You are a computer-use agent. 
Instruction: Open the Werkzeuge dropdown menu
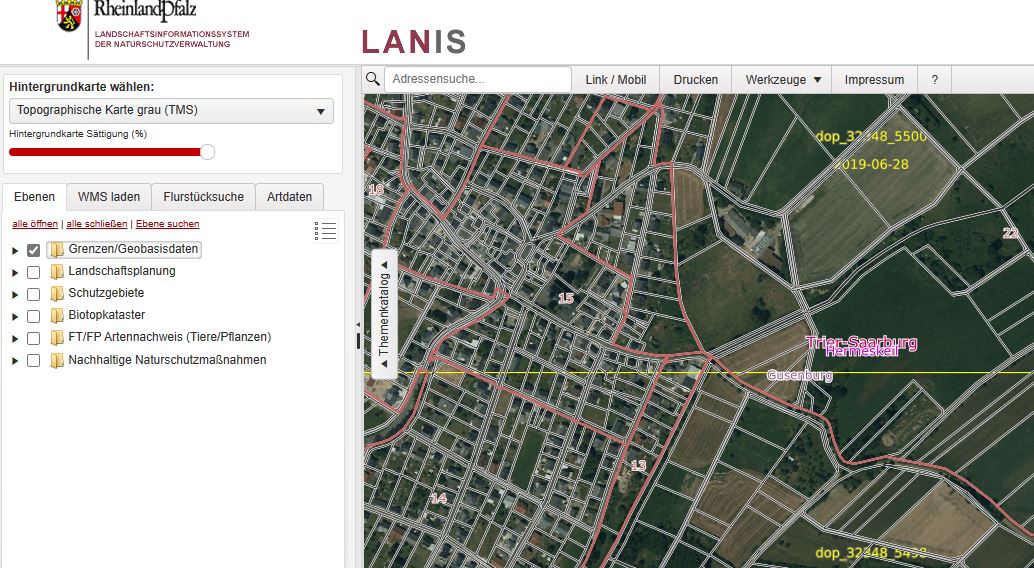[x=783, y=80]
